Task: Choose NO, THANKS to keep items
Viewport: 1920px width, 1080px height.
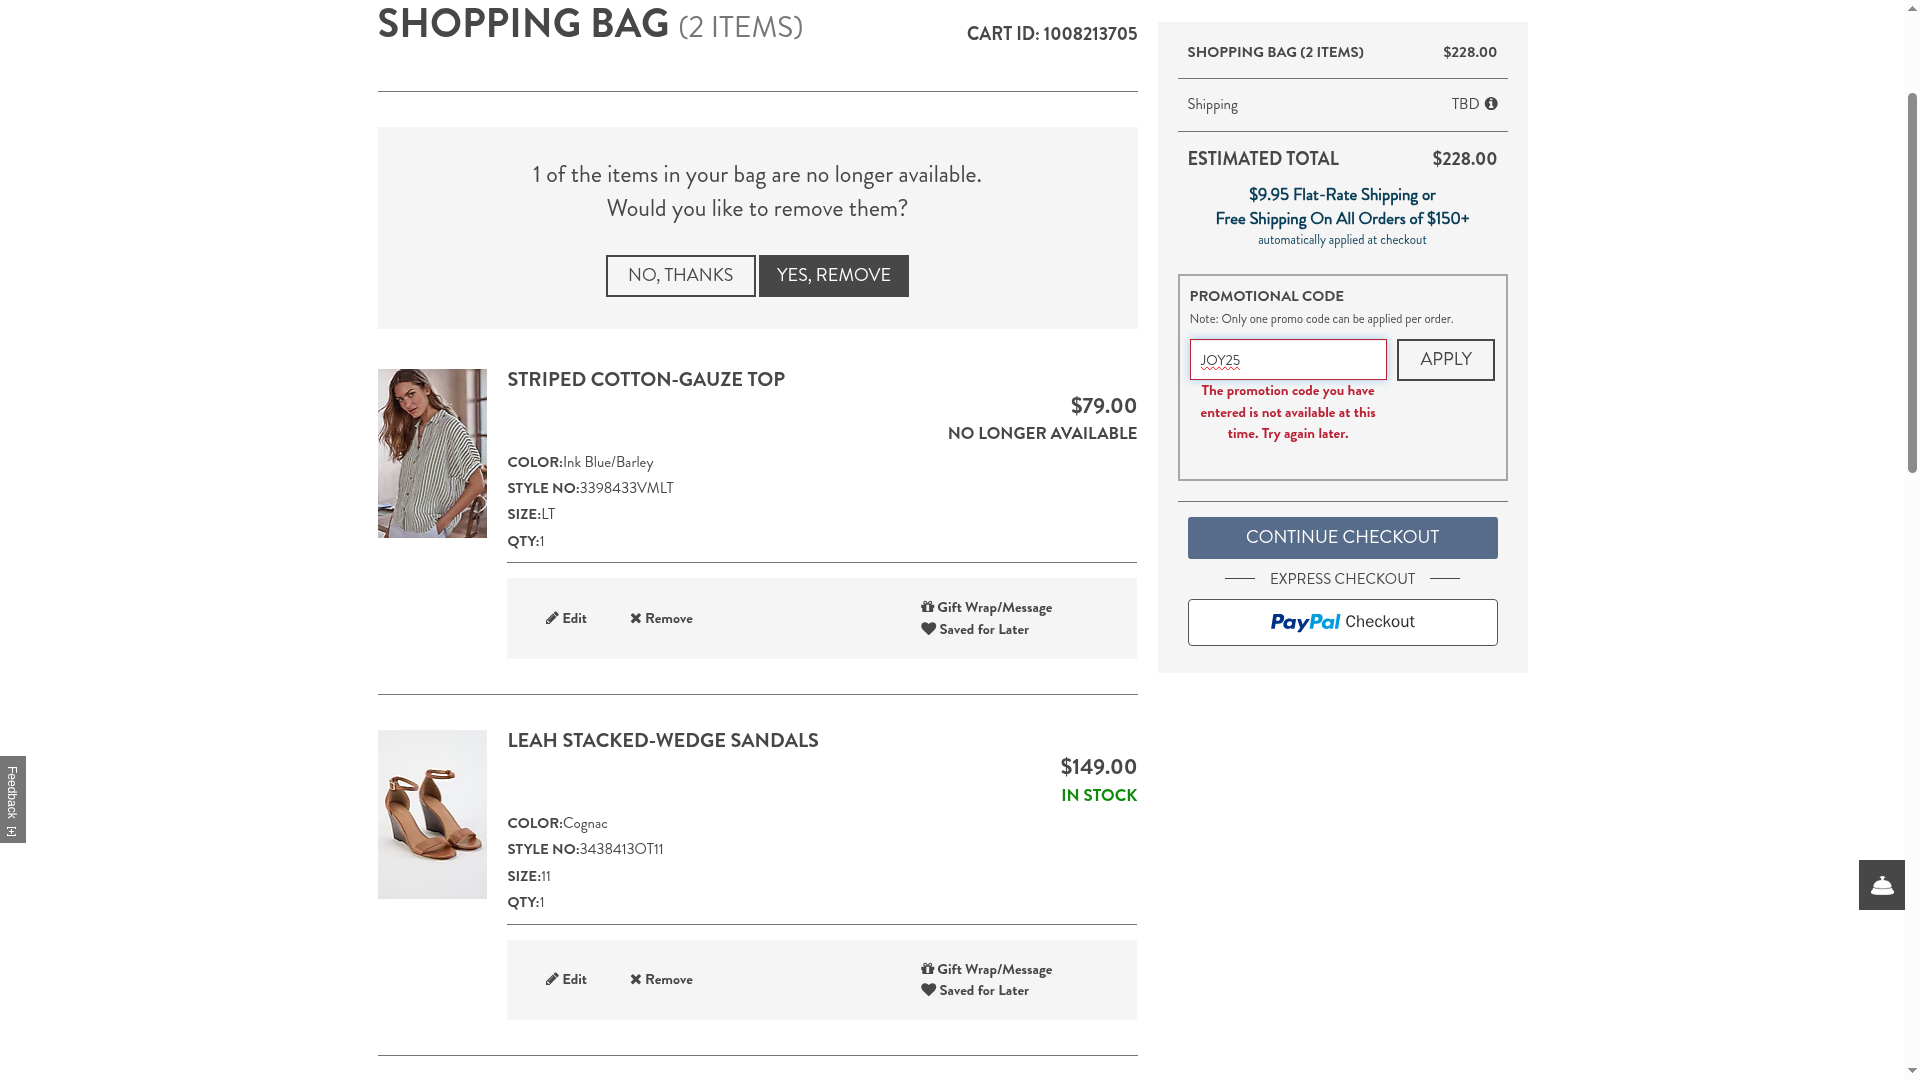Action: click(680, 276)
